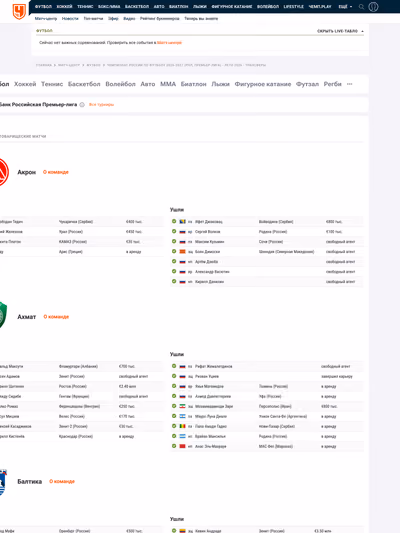The image size is (400, 533).
Task: Open ХОККЕЙ in the top navigation bar
Action: click(64, 7)
